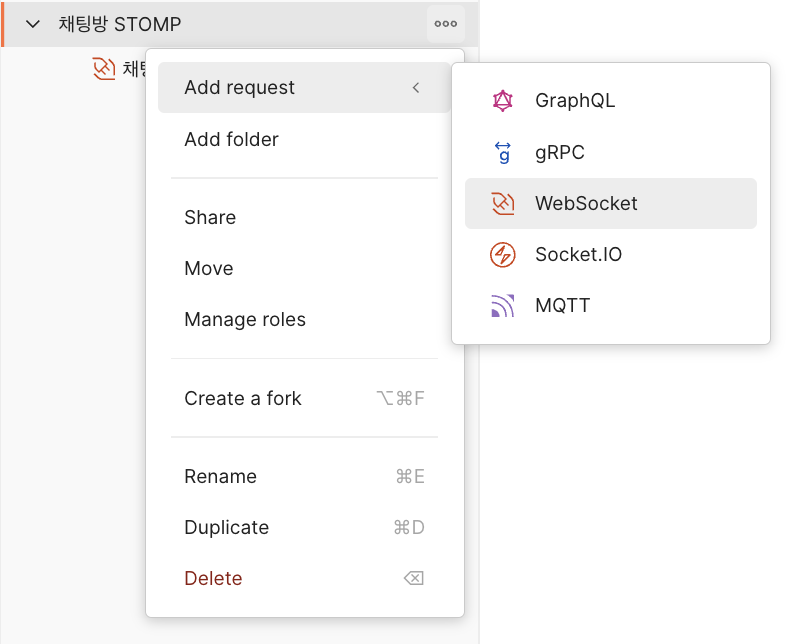This screenshot has width=798, height=644.
Task: Choose Create a fork
Action: click(x=304, y=398)
